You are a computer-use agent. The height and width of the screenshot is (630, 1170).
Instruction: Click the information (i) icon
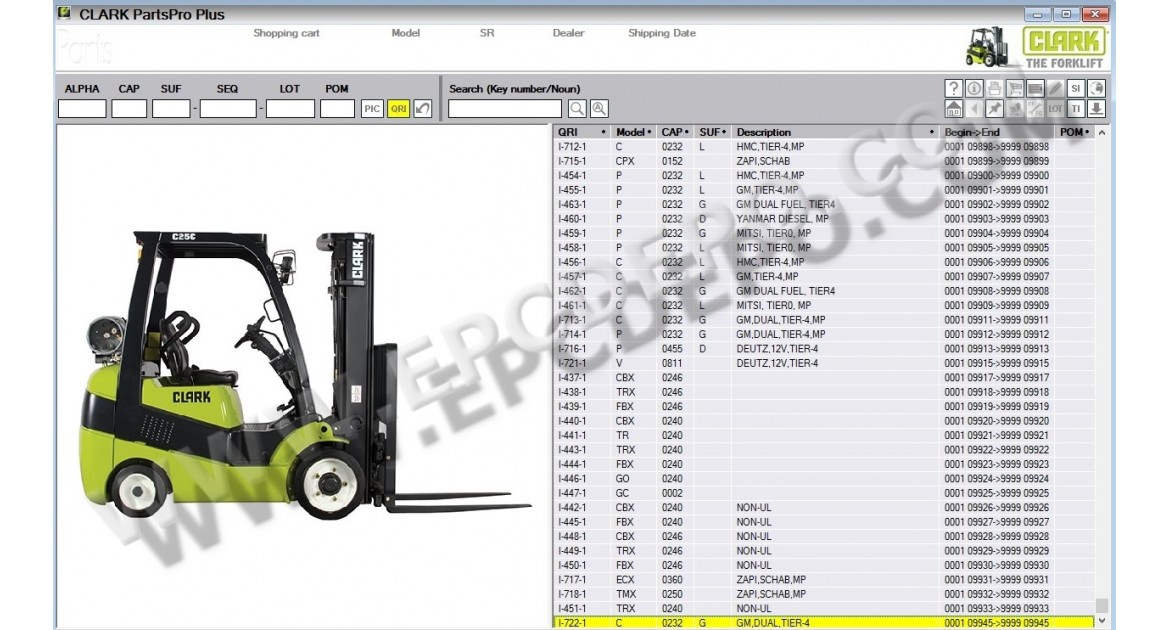pos(974,88)
